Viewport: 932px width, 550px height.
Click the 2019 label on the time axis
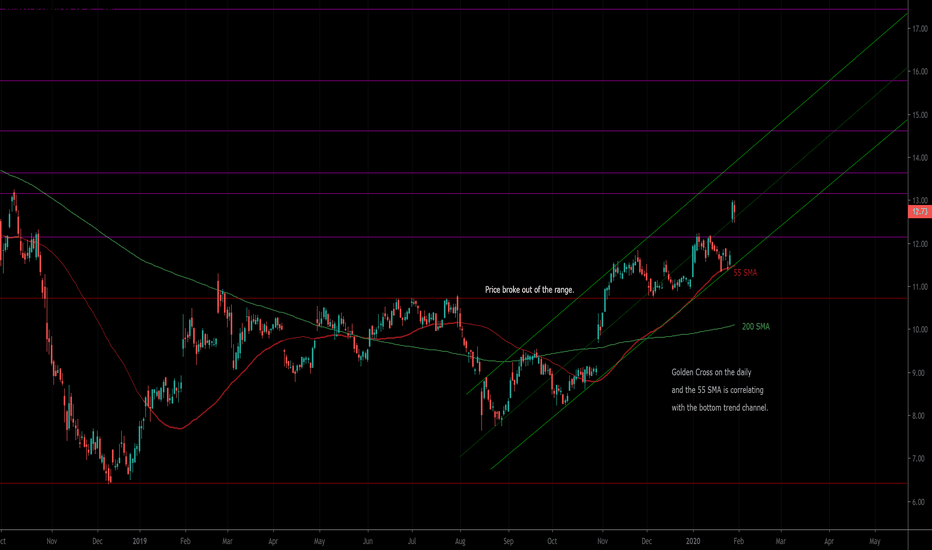[x=140, y=541]
